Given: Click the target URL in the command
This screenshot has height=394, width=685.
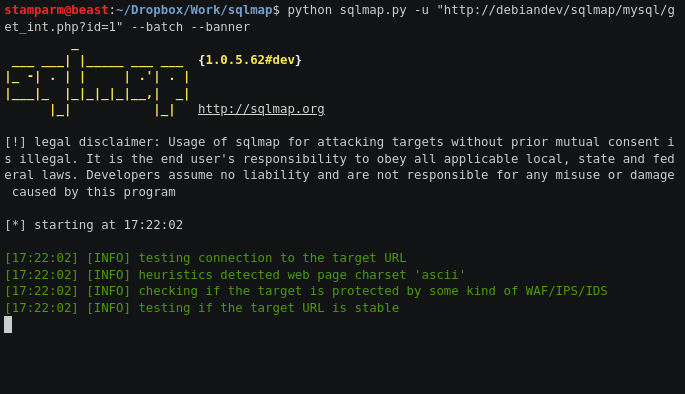Looking at the screenshot, I should pyautogui.click(x=339, y=18).
